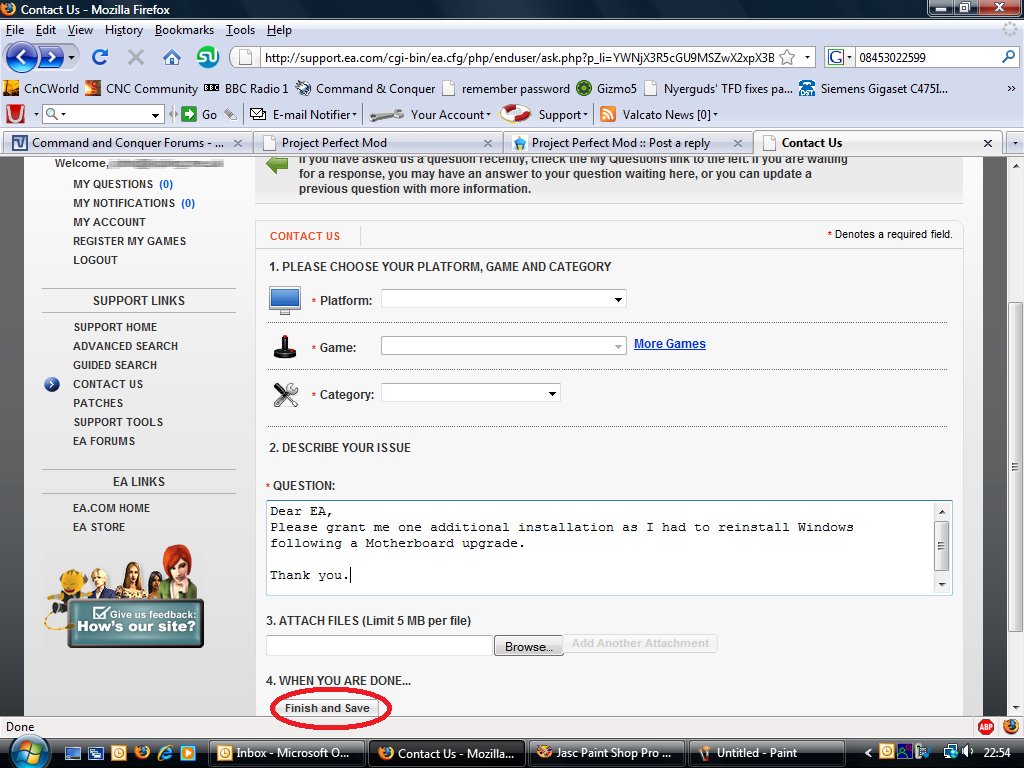
Task: Open the CnCWorld bookmark
Action: tap(41, 88)
